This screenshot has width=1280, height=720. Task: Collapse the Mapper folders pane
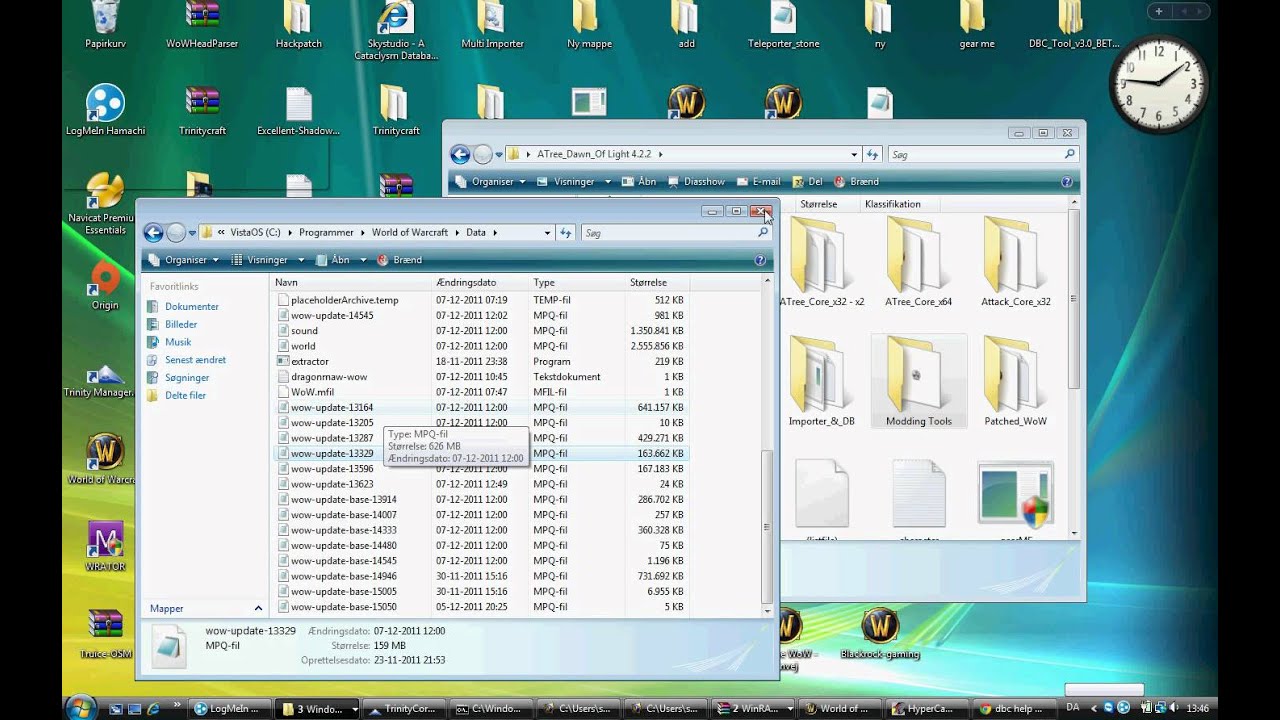click(x=258, y=608)
